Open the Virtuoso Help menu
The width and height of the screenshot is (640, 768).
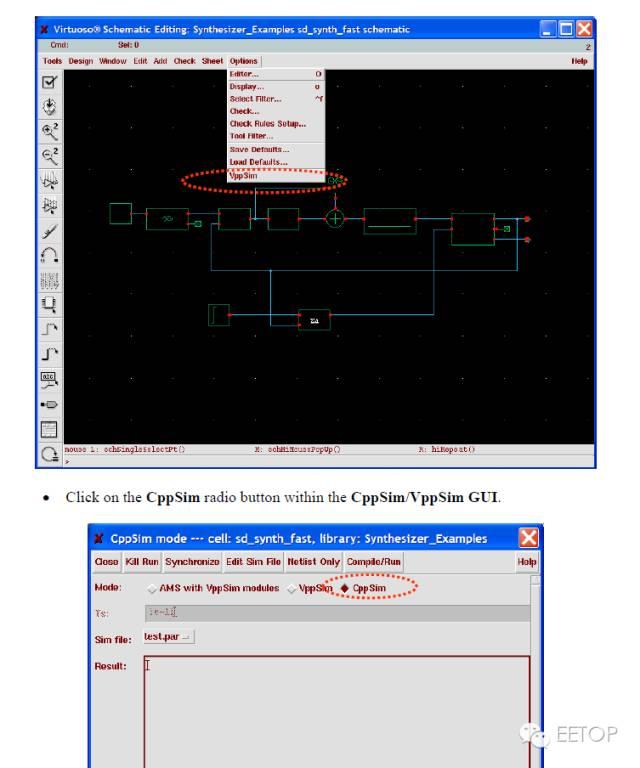[x=579, y=61]
